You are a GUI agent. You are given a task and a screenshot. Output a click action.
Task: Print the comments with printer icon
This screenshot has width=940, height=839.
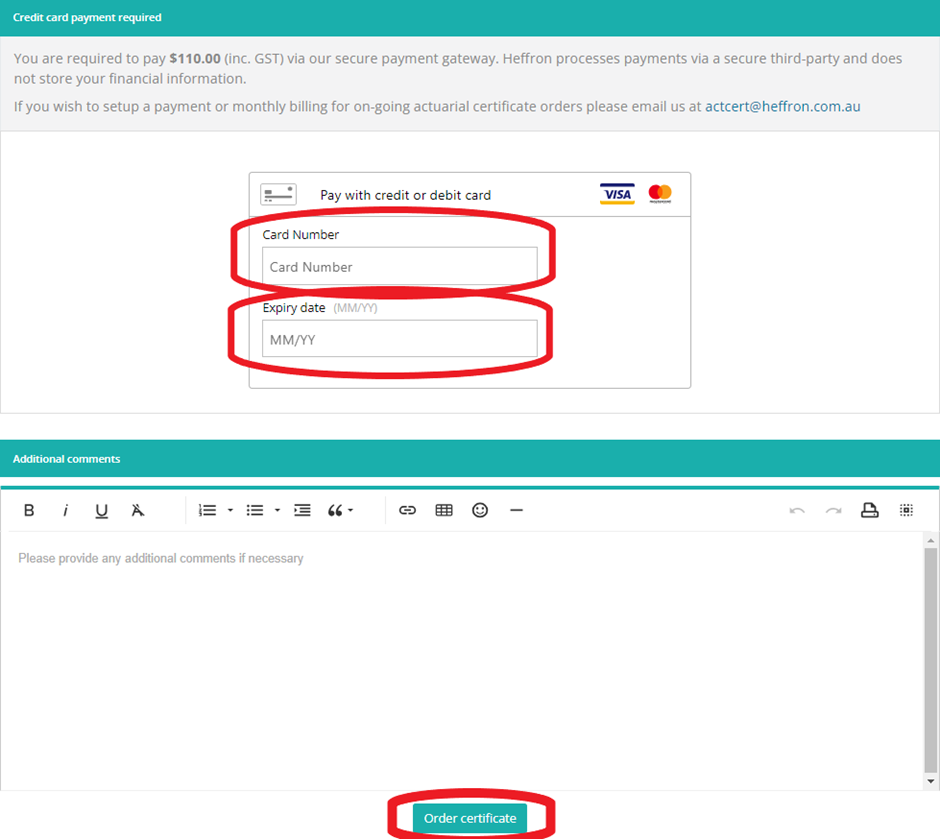(x=869, y=511)
